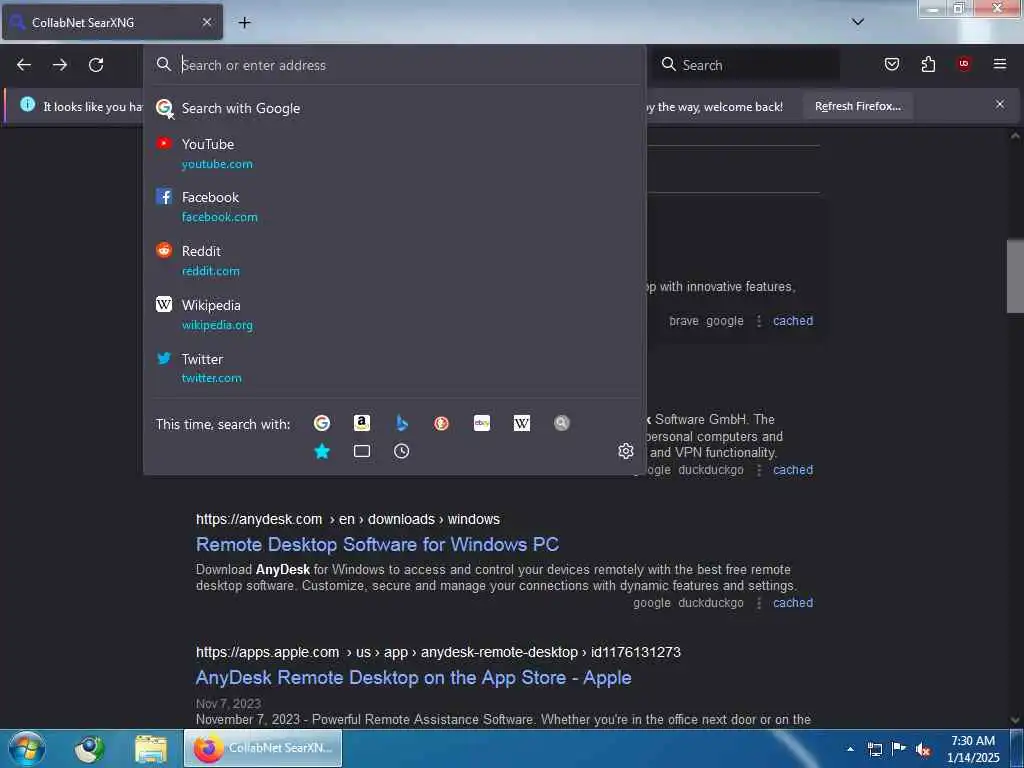Open cached link of VPN functionality result
This screenshot has height=768, width=1024.
[x=793, y=470]
